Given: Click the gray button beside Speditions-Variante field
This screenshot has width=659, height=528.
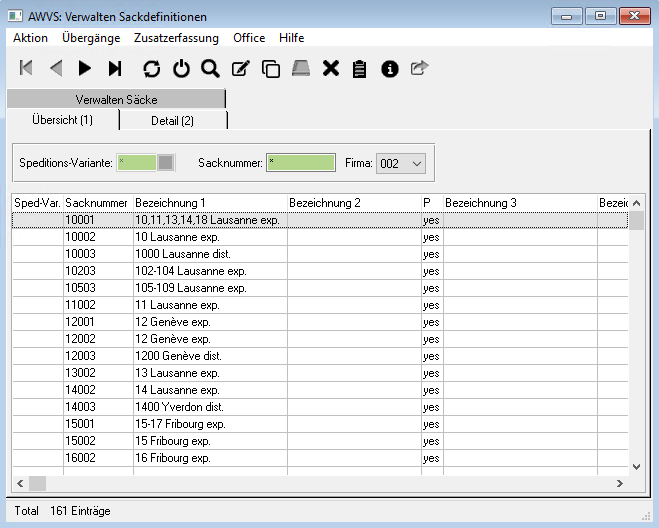Looking at the screenshot, I should 166,162.
